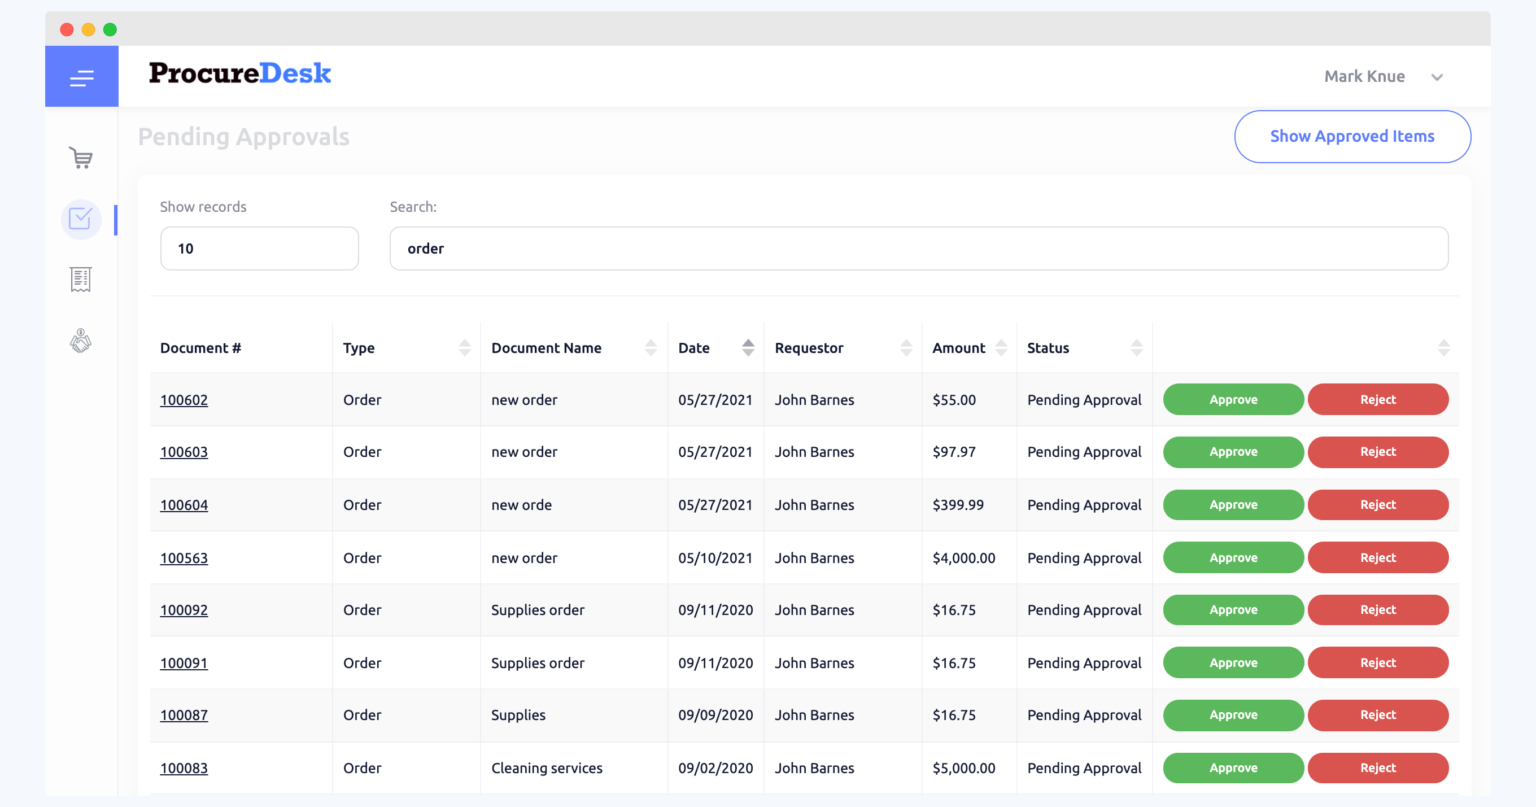Image resolution: width=1536 pixels, height=807 pixels.
Task: Click the approvals checkmark icon in the sidebar
Action: point(81,218)
